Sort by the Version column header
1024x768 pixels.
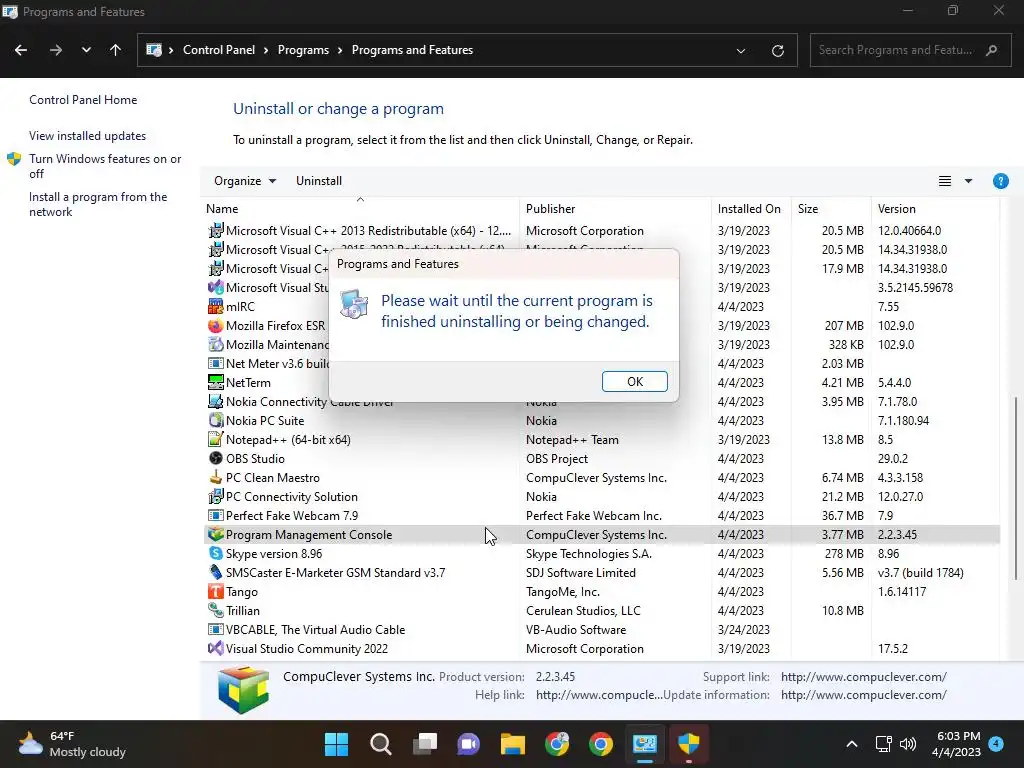[935, 208]
